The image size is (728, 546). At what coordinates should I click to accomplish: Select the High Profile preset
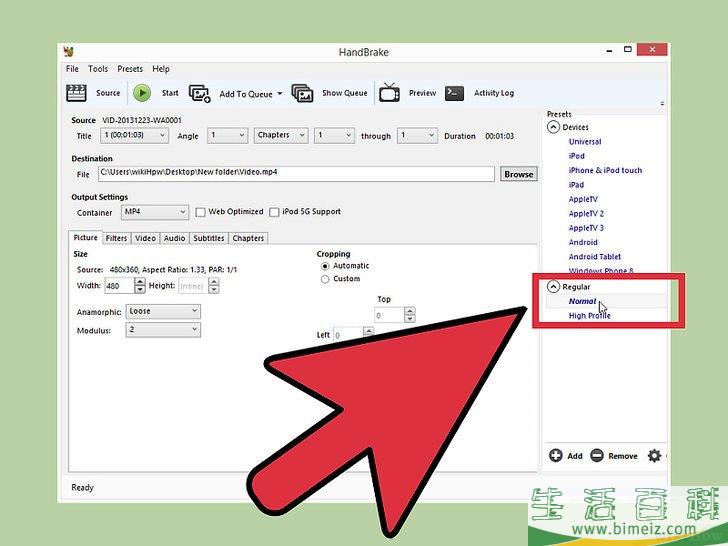coord(590,316)
